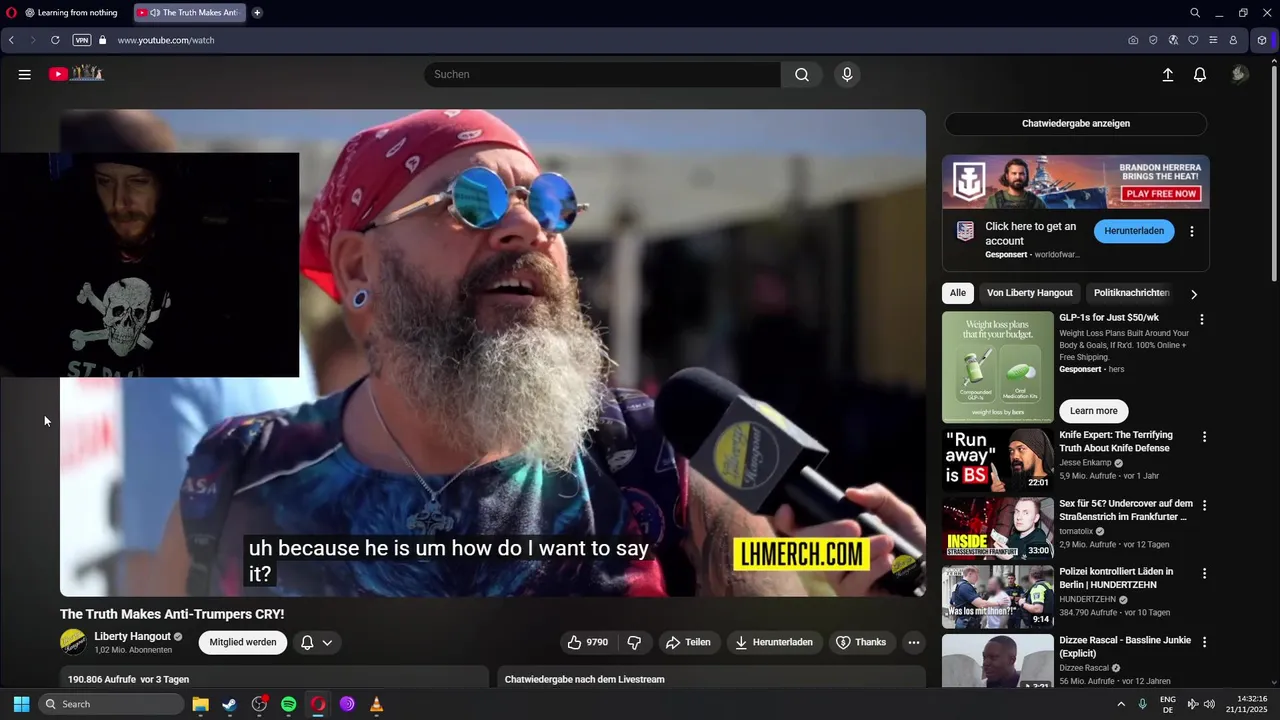
Task: Open Liberty Hangout channel avatar
Action: point(73,642)
